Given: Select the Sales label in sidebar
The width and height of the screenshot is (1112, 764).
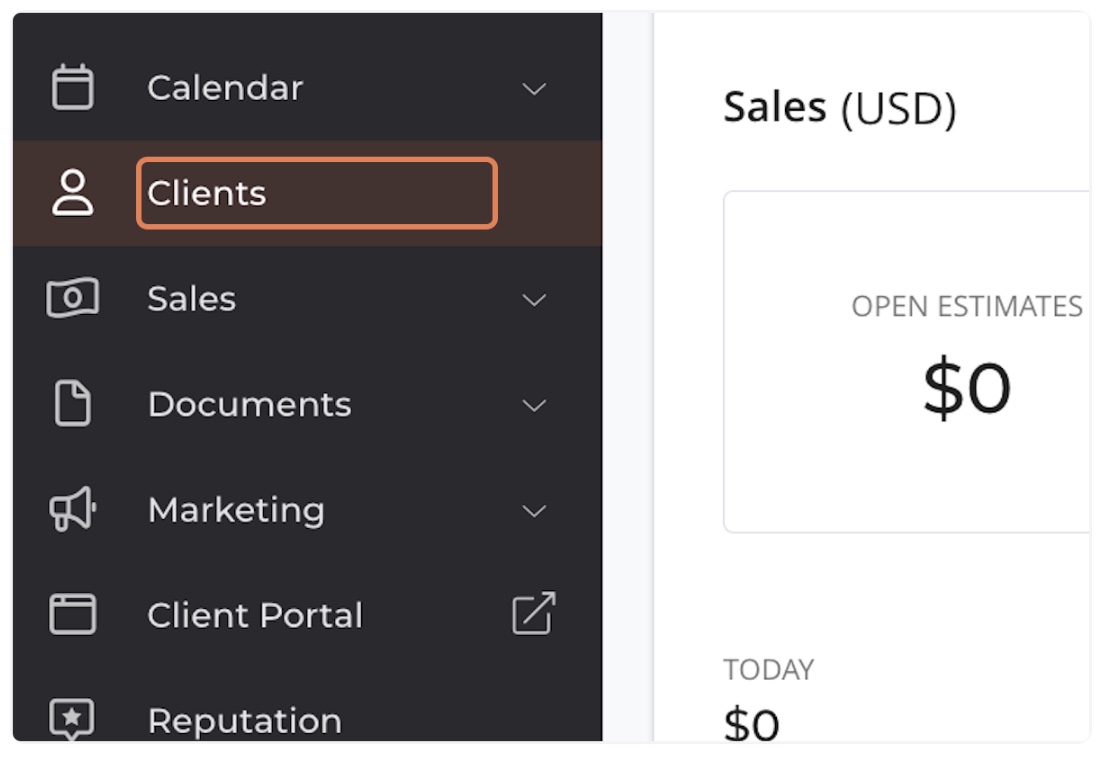Looking at the screenshot, I should 191,299.
